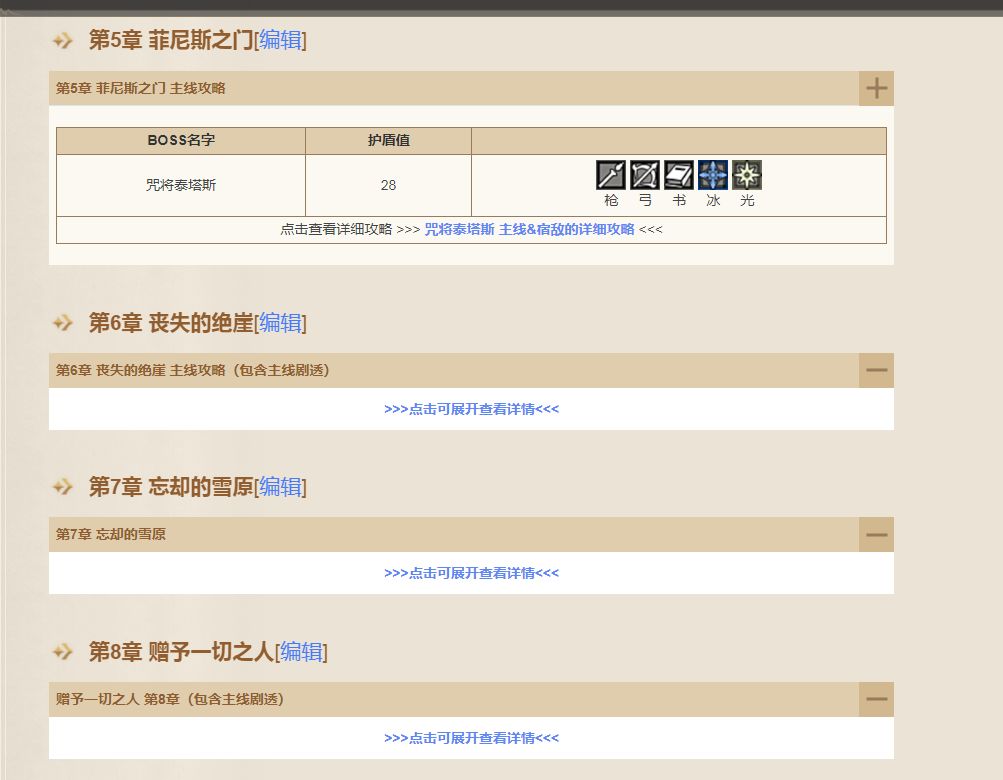This screenshot has width=1003, height=780.
Task: Click expand details link under Chapter 7
Action: tap(471, 573)
